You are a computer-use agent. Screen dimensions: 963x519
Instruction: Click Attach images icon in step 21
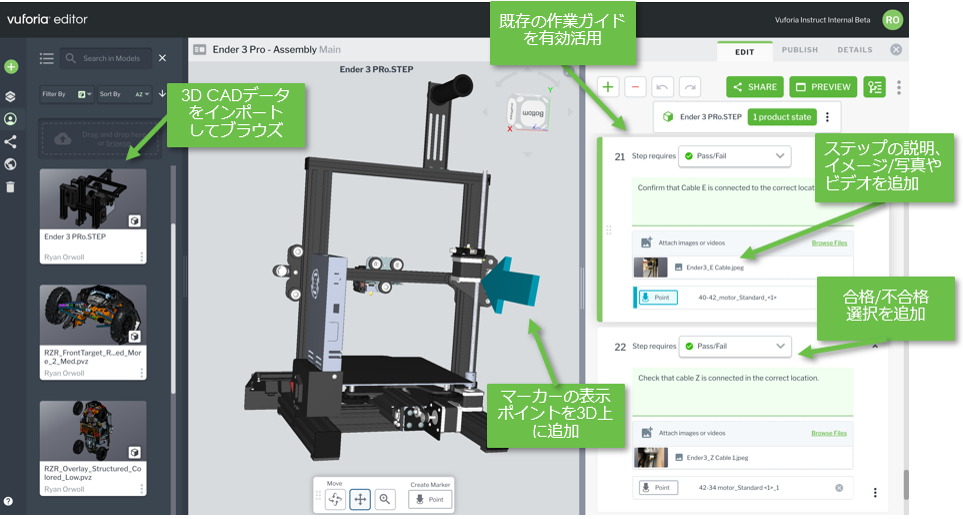coord(646,243)
